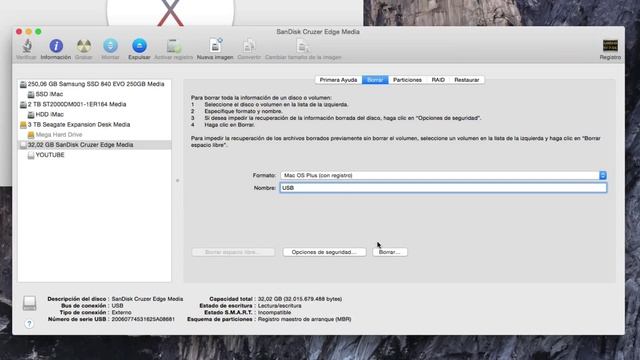Image resolution: width=640 pixels, height=360 pixels.
Task: Eject the disk with Expulsar icon
Action: coord(139,46)
